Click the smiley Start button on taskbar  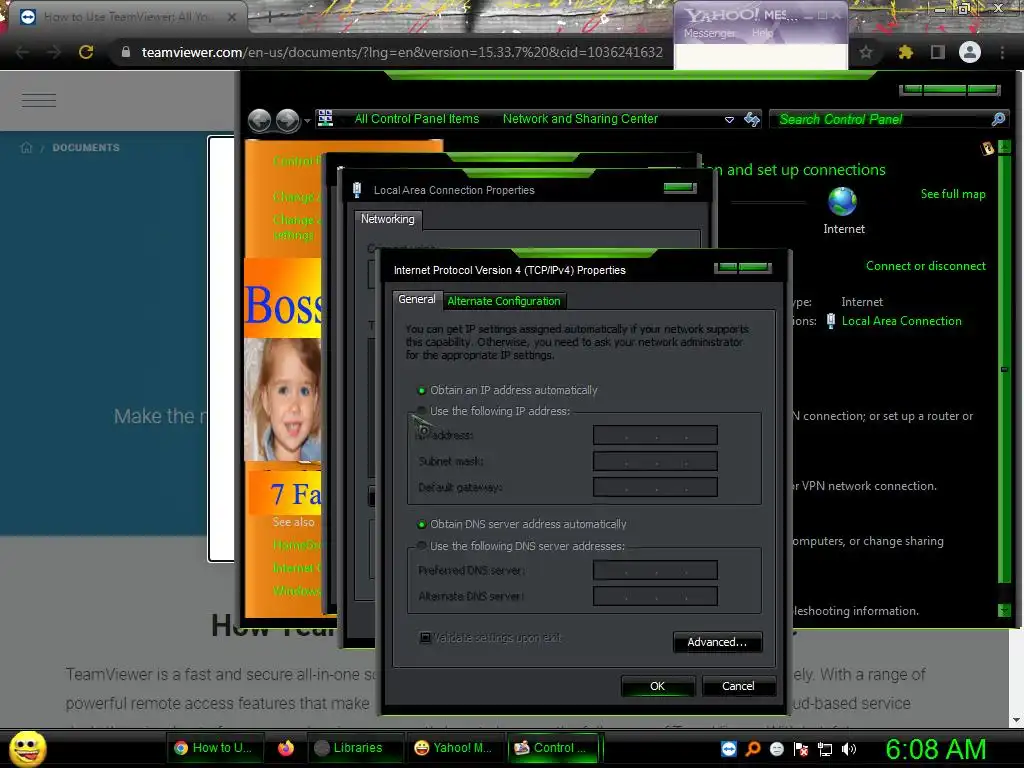pyautogui.click(x=27, y=748)
